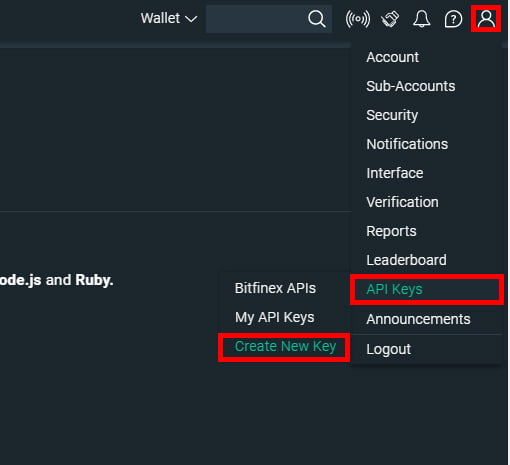
Task: Open the notifications bell icon
Action: [422, 19]
